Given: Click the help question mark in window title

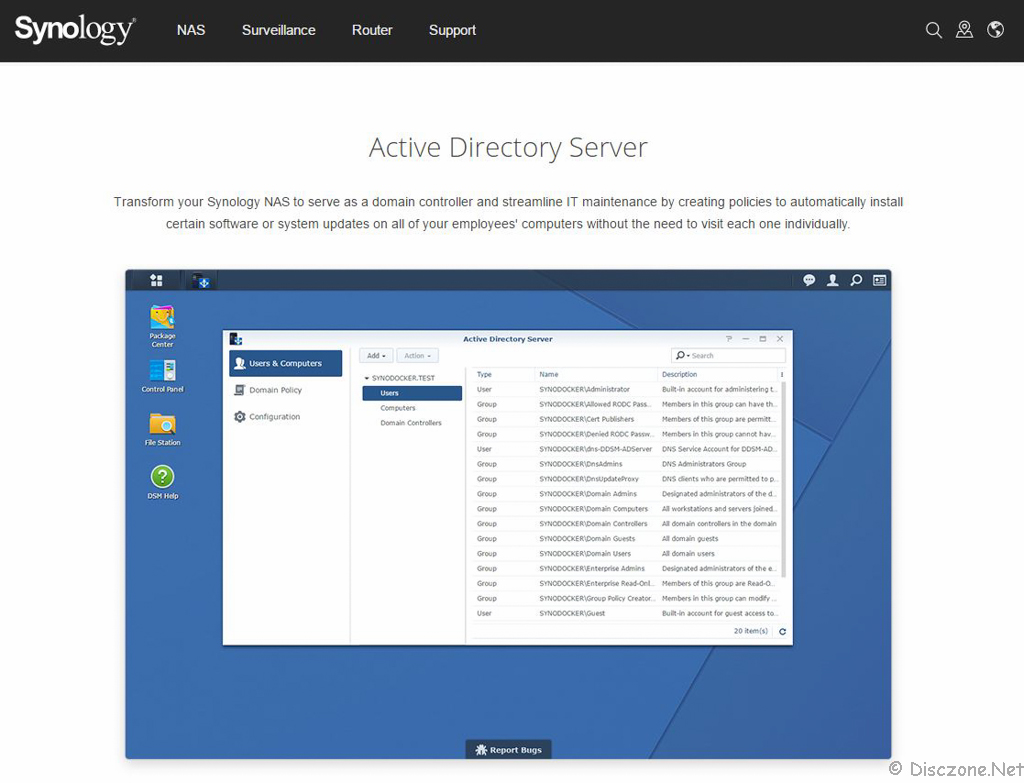Looking at the screenshot, I should (x=729, y=339).
